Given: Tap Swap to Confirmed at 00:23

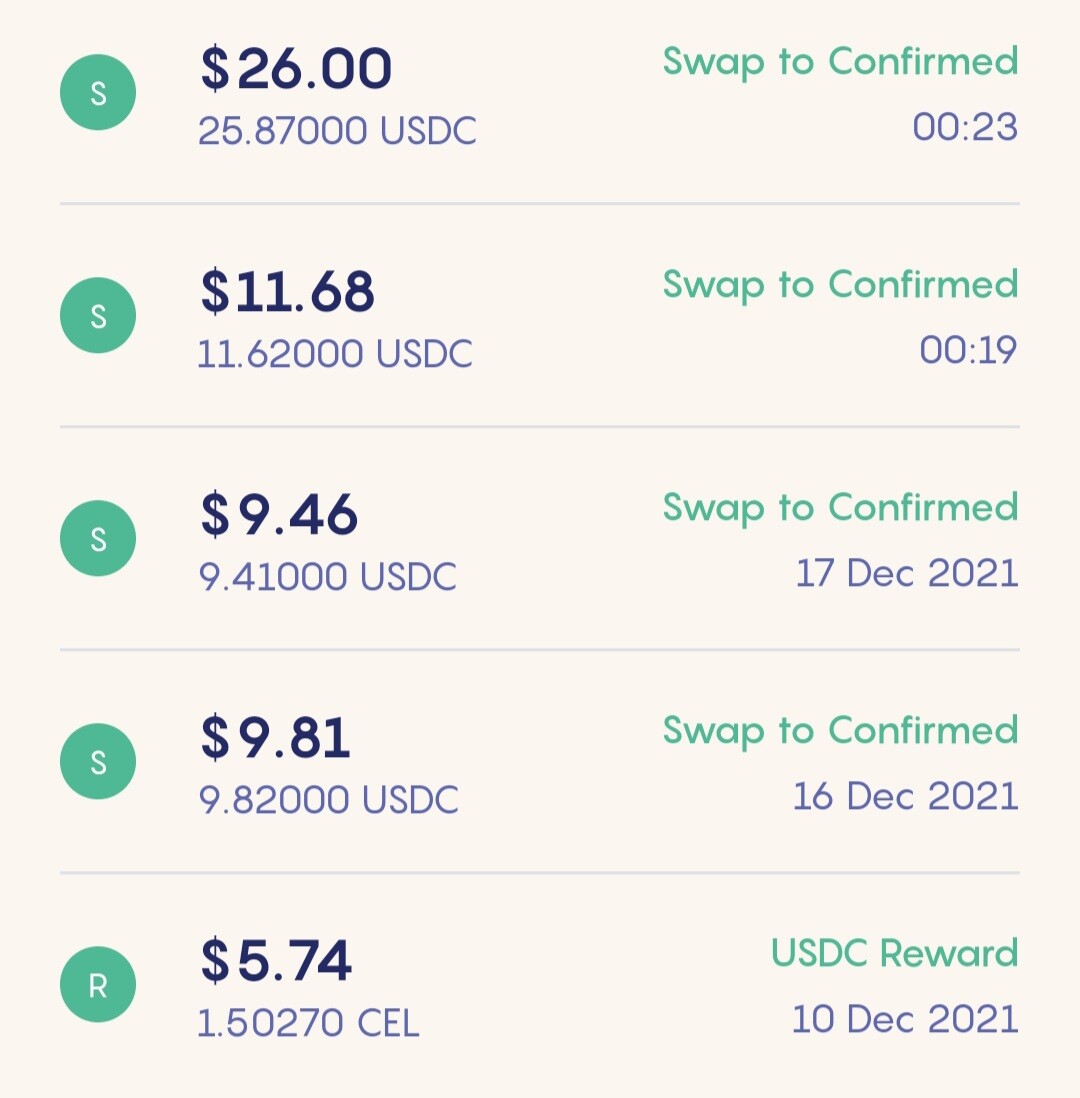Looking at the screenshot, I should 840,62.
